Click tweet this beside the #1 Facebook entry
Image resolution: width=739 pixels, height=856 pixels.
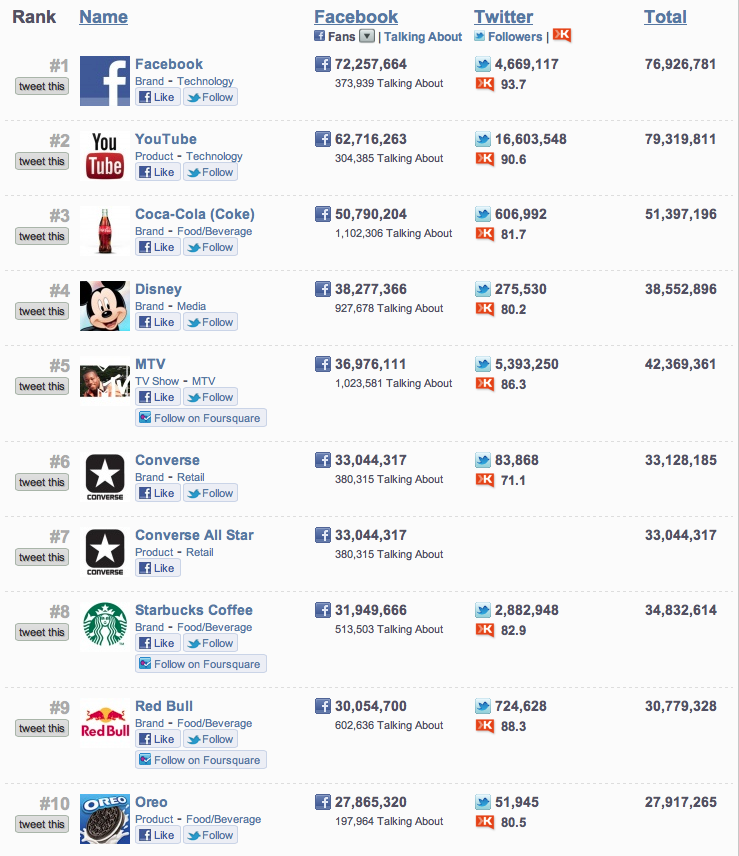click(x=41, y=86)
